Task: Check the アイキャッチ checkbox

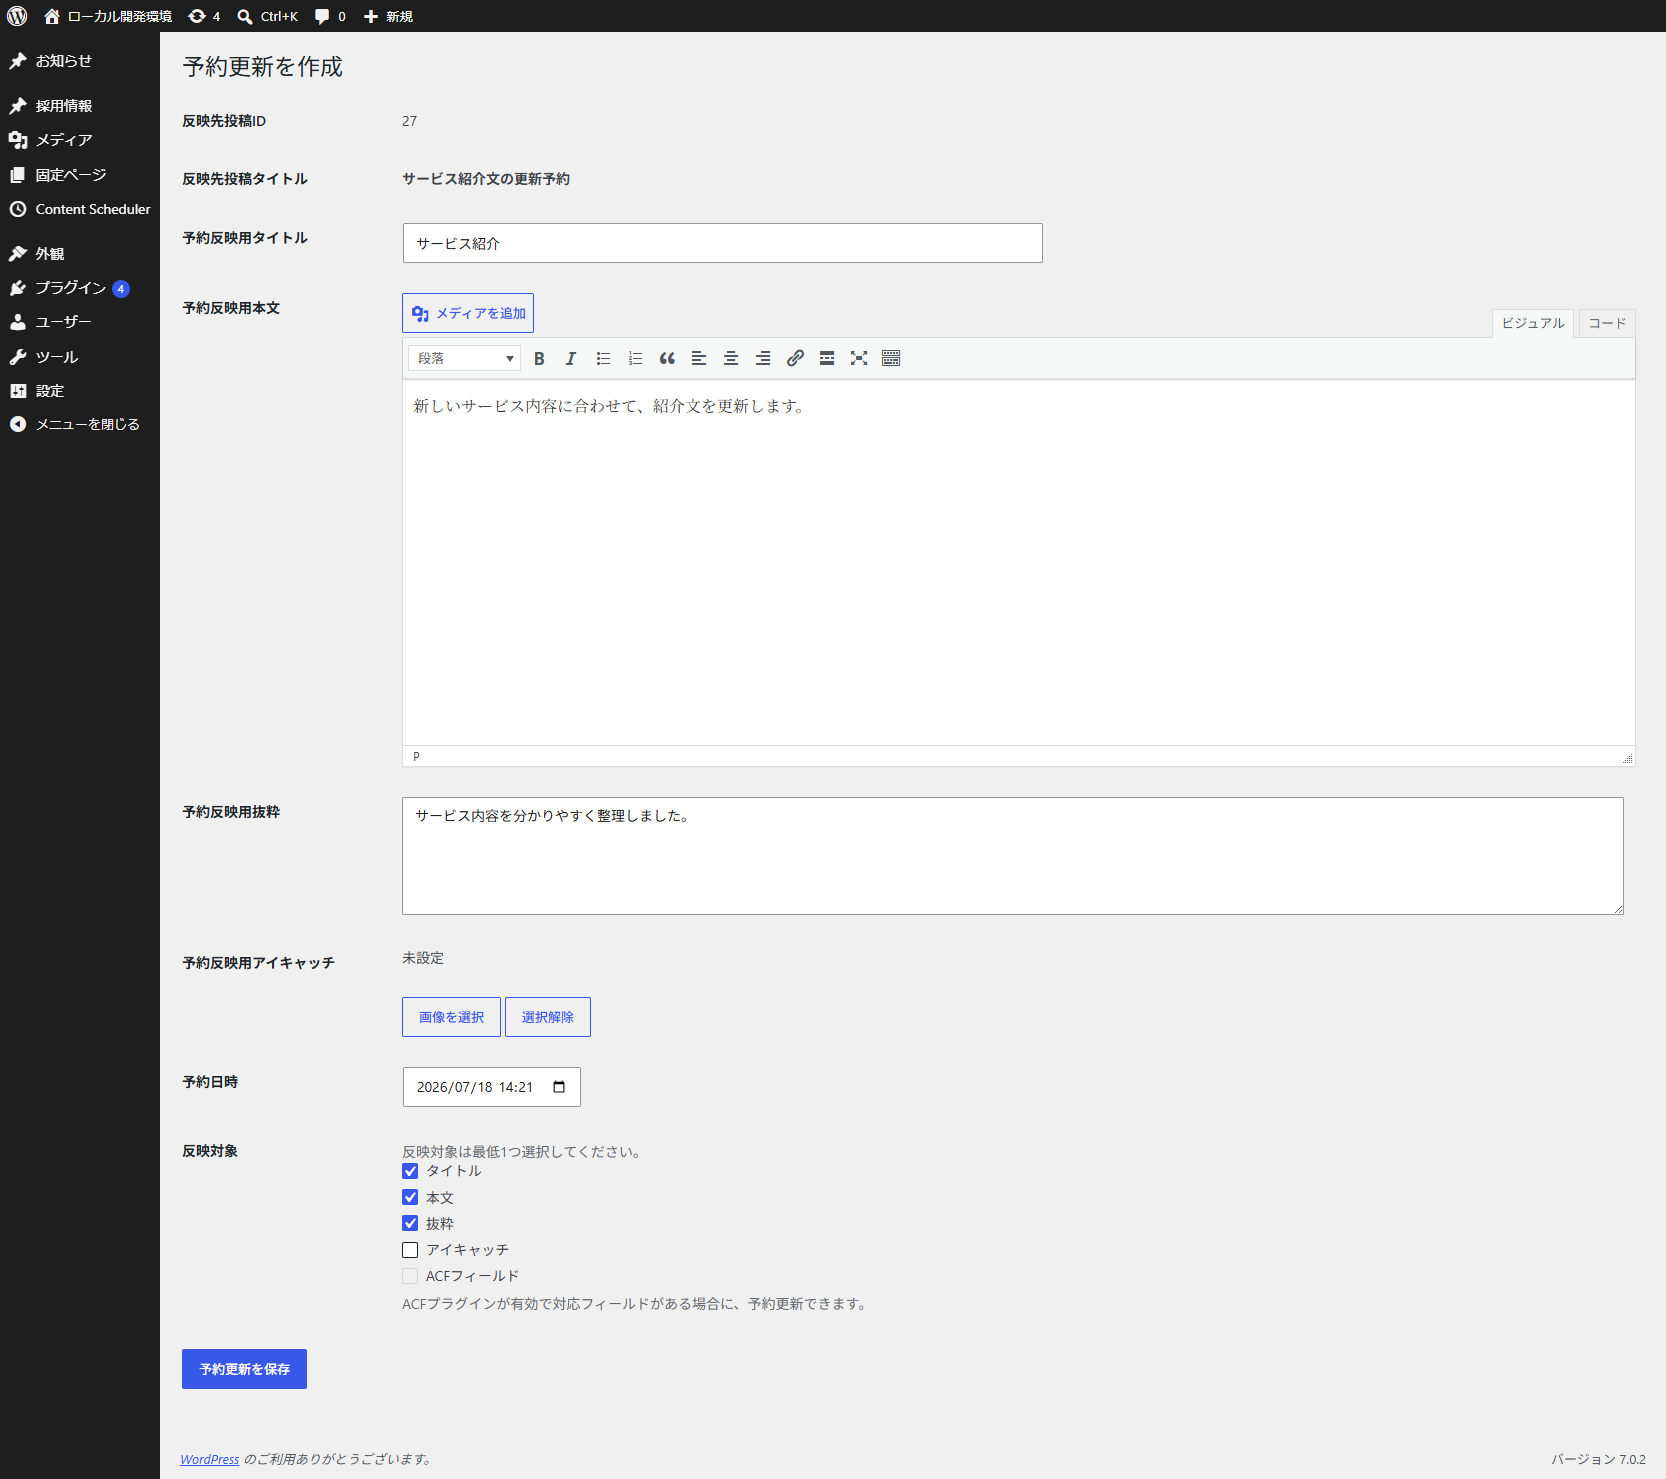Action: tap(410, 1250)
